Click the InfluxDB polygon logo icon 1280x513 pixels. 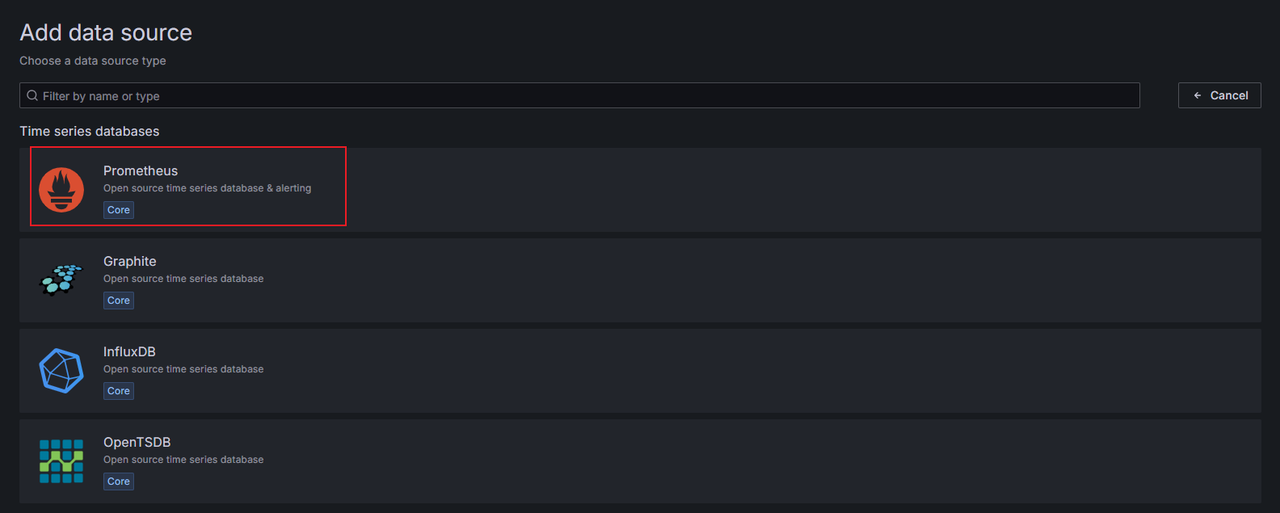pyautogui.click(x=61, y=370)
